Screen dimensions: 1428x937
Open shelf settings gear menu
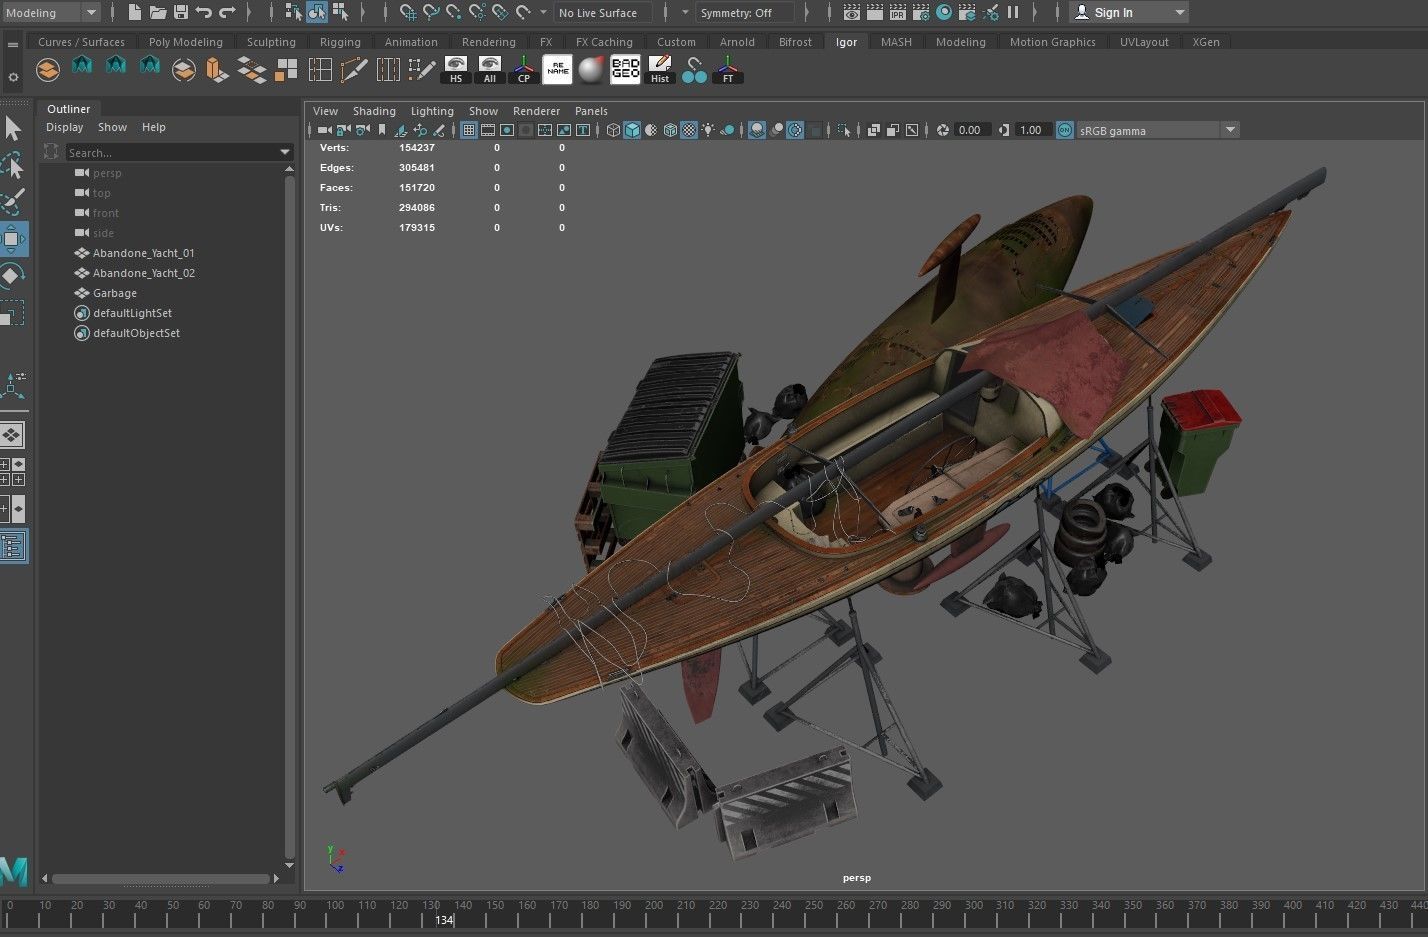click(13, 77)
